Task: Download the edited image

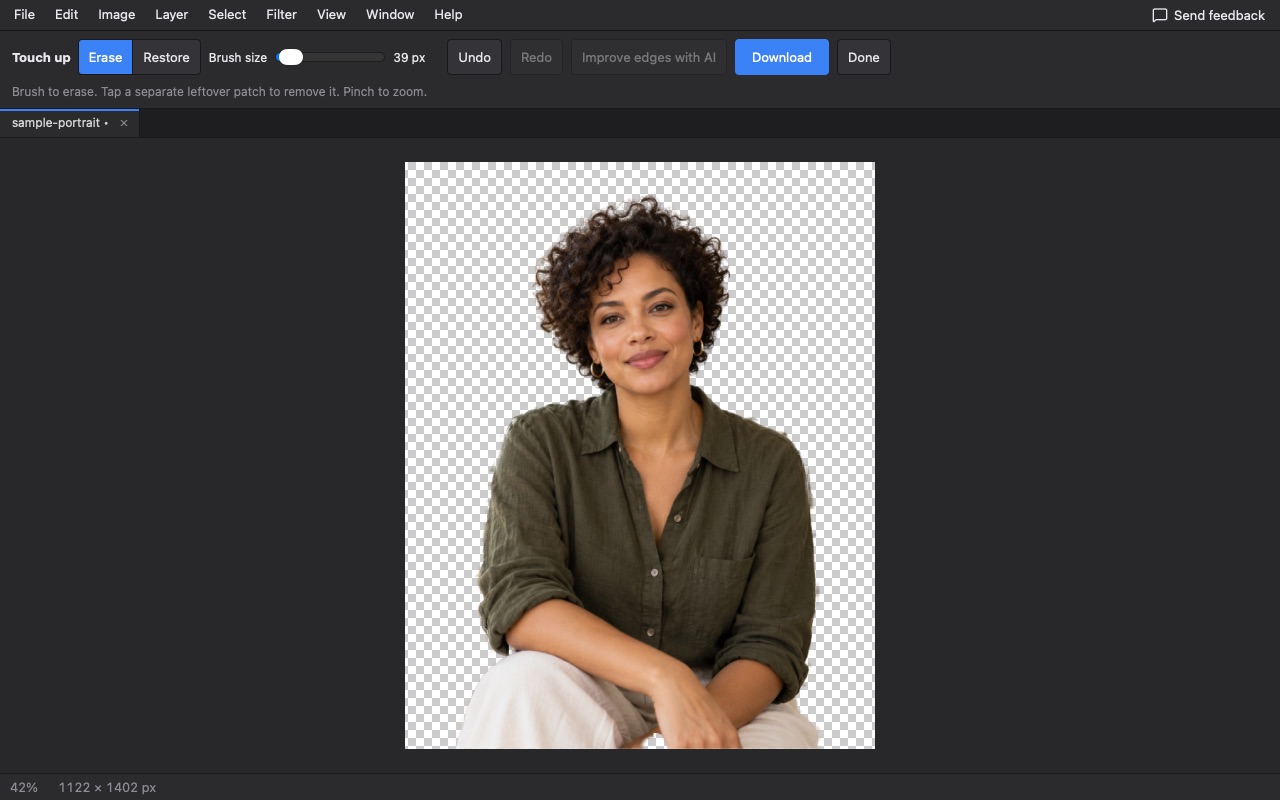Action: [x=782, y=57]
